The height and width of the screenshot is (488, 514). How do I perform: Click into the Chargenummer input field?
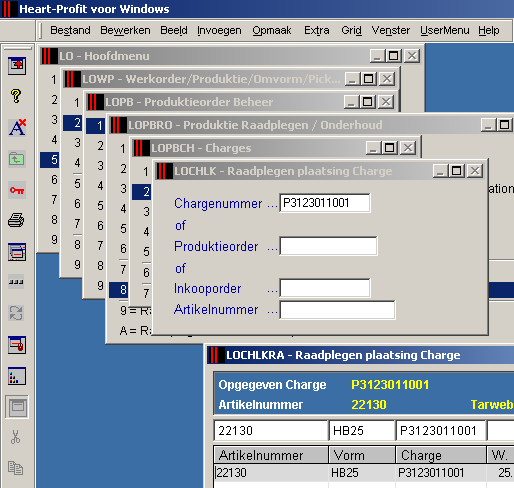[x=325, y=203]
